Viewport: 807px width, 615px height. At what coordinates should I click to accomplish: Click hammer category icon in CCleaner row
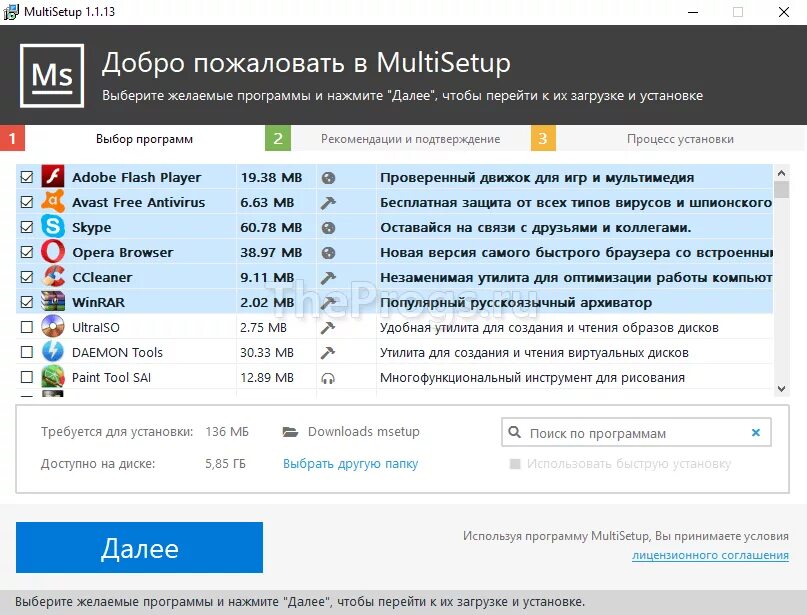point(328,278)
